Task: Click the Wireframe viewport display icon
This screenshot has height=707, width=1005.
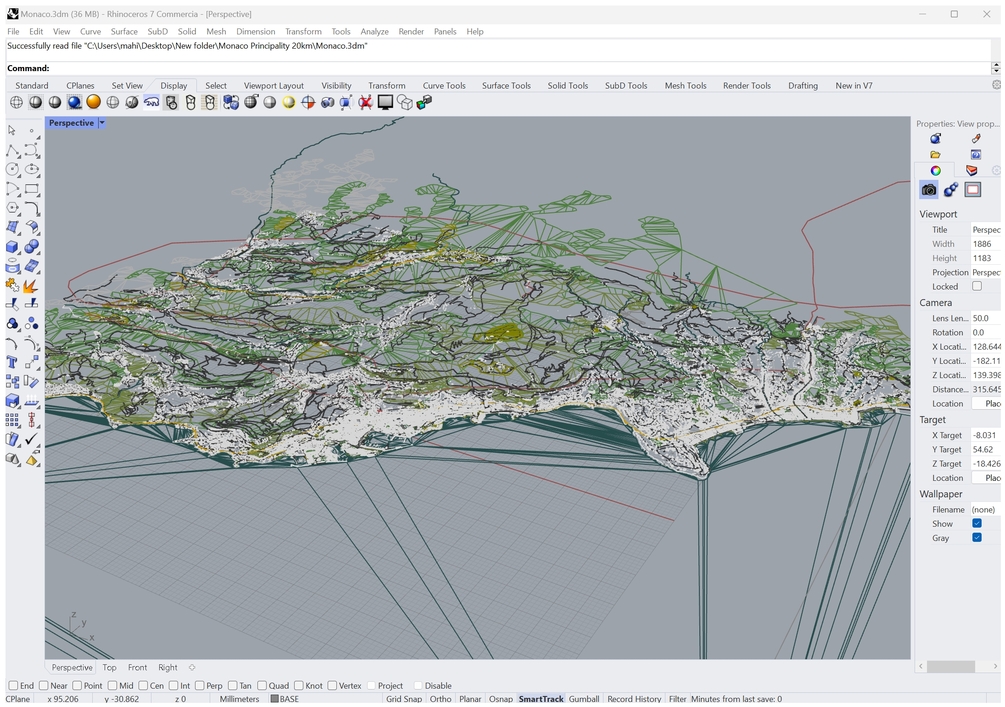Action: coord(17,102)
